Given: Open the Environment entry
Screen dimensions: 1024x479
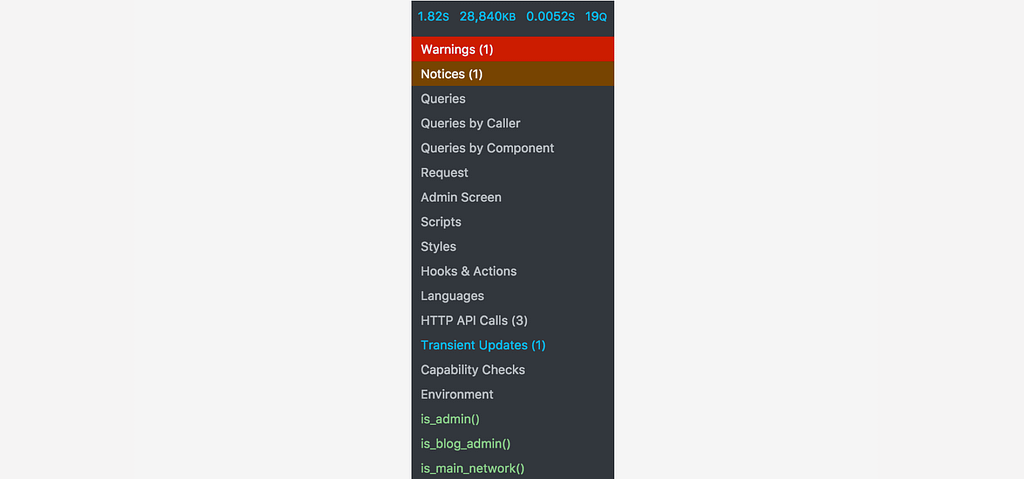Looking at the screenshot, I should coord(513,395).
